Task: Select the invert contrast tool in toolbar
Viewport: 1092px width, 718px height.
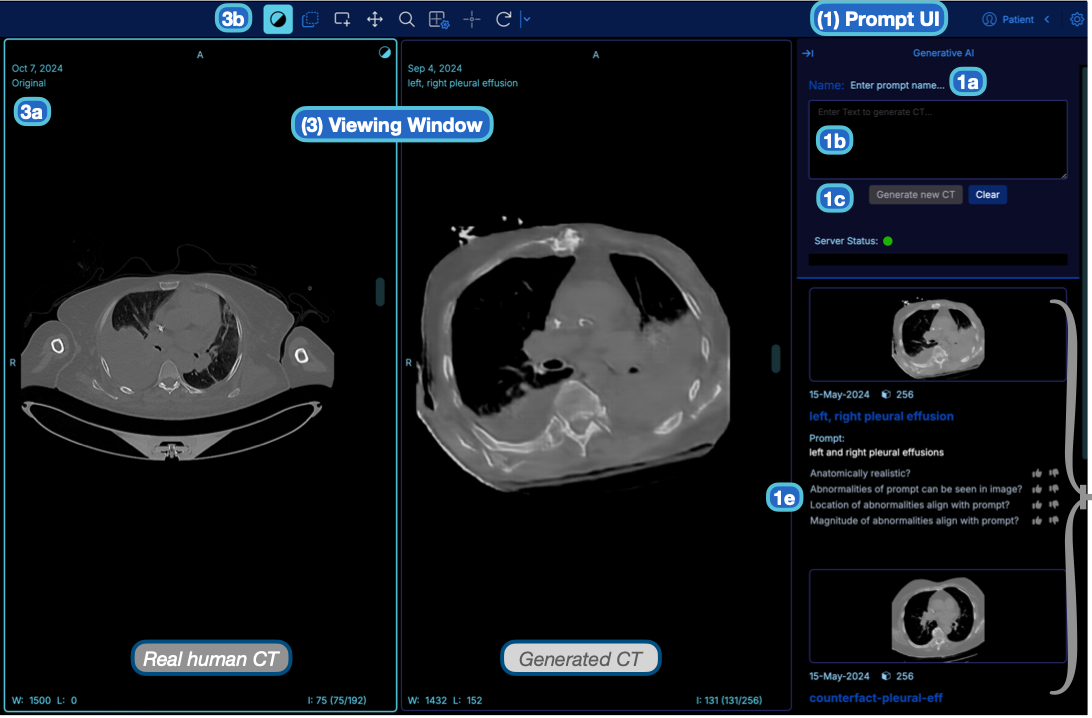Action: [278, 19]
